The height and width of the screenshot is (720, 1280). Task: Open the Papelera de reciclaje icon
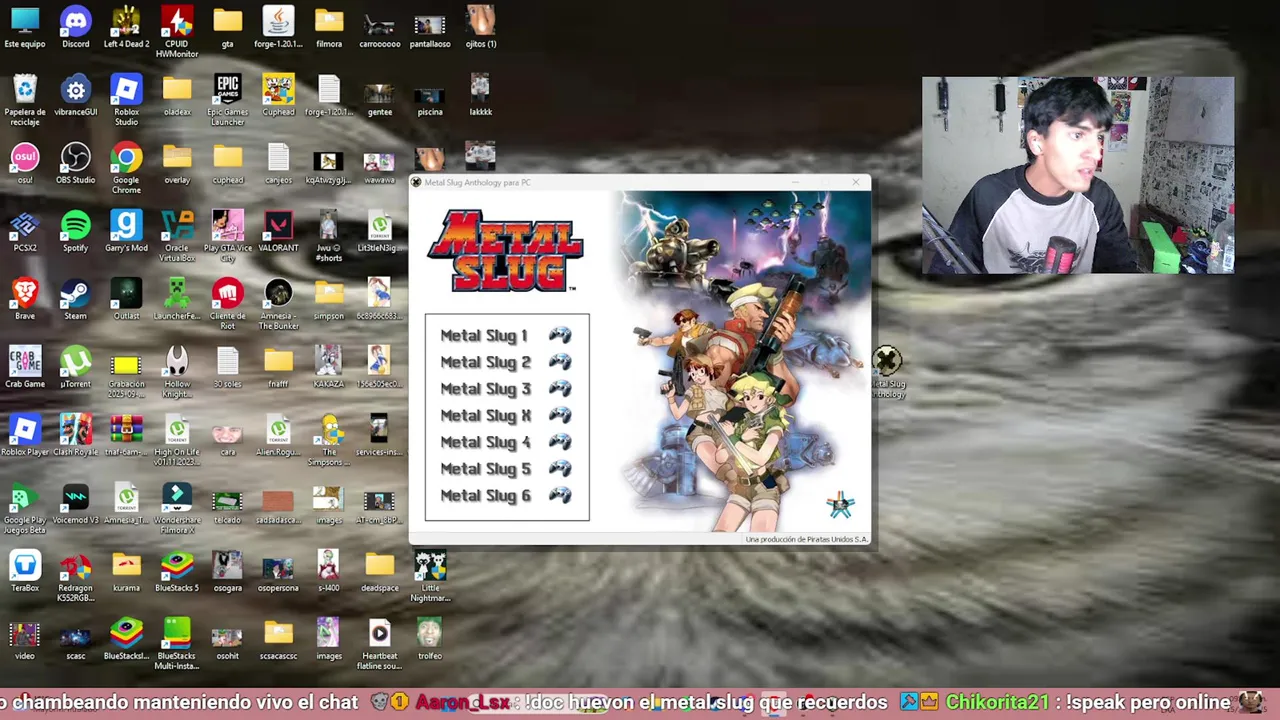click(25, 100)
